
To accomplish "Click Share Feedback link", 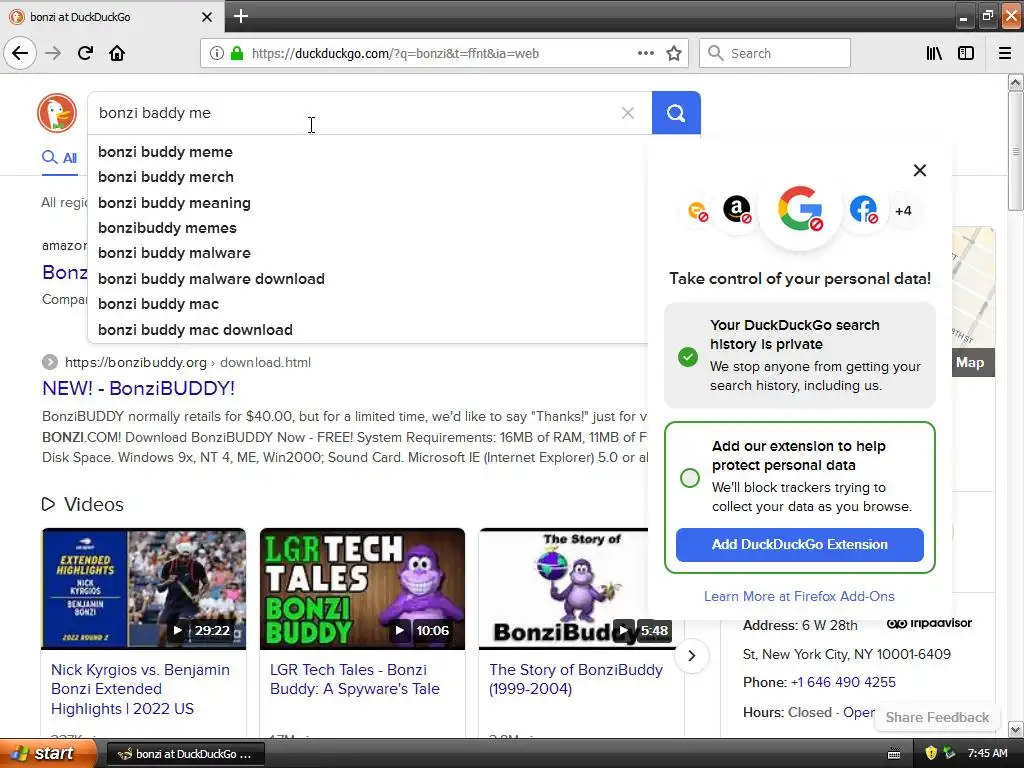I will [x=937, y=717].
